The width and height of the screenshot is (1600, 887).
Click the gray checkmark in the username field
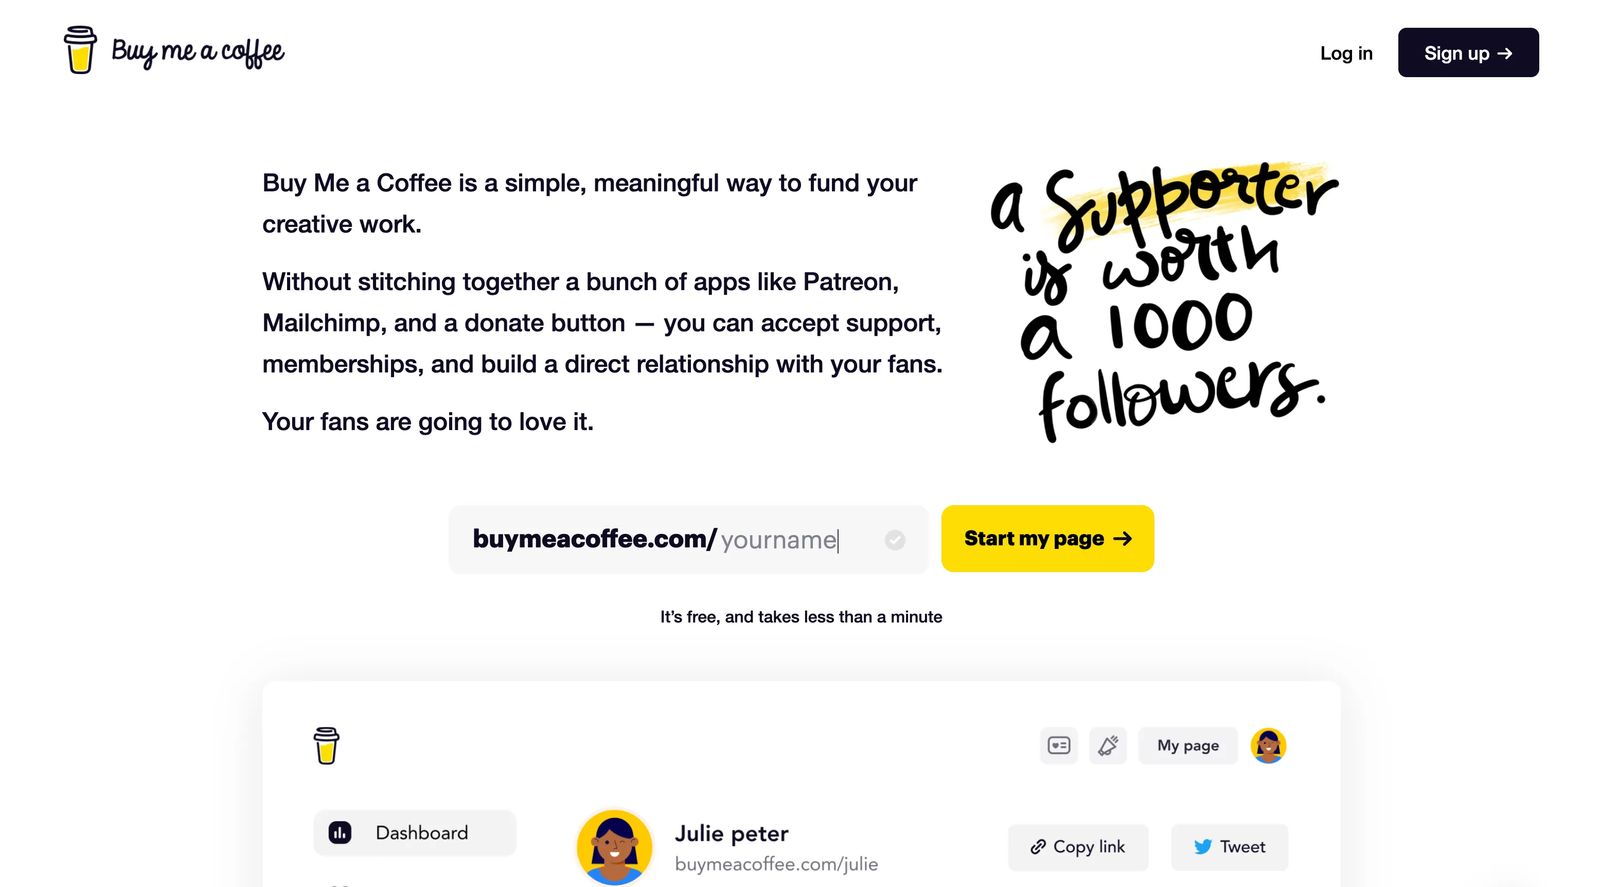tap(895, 540)
